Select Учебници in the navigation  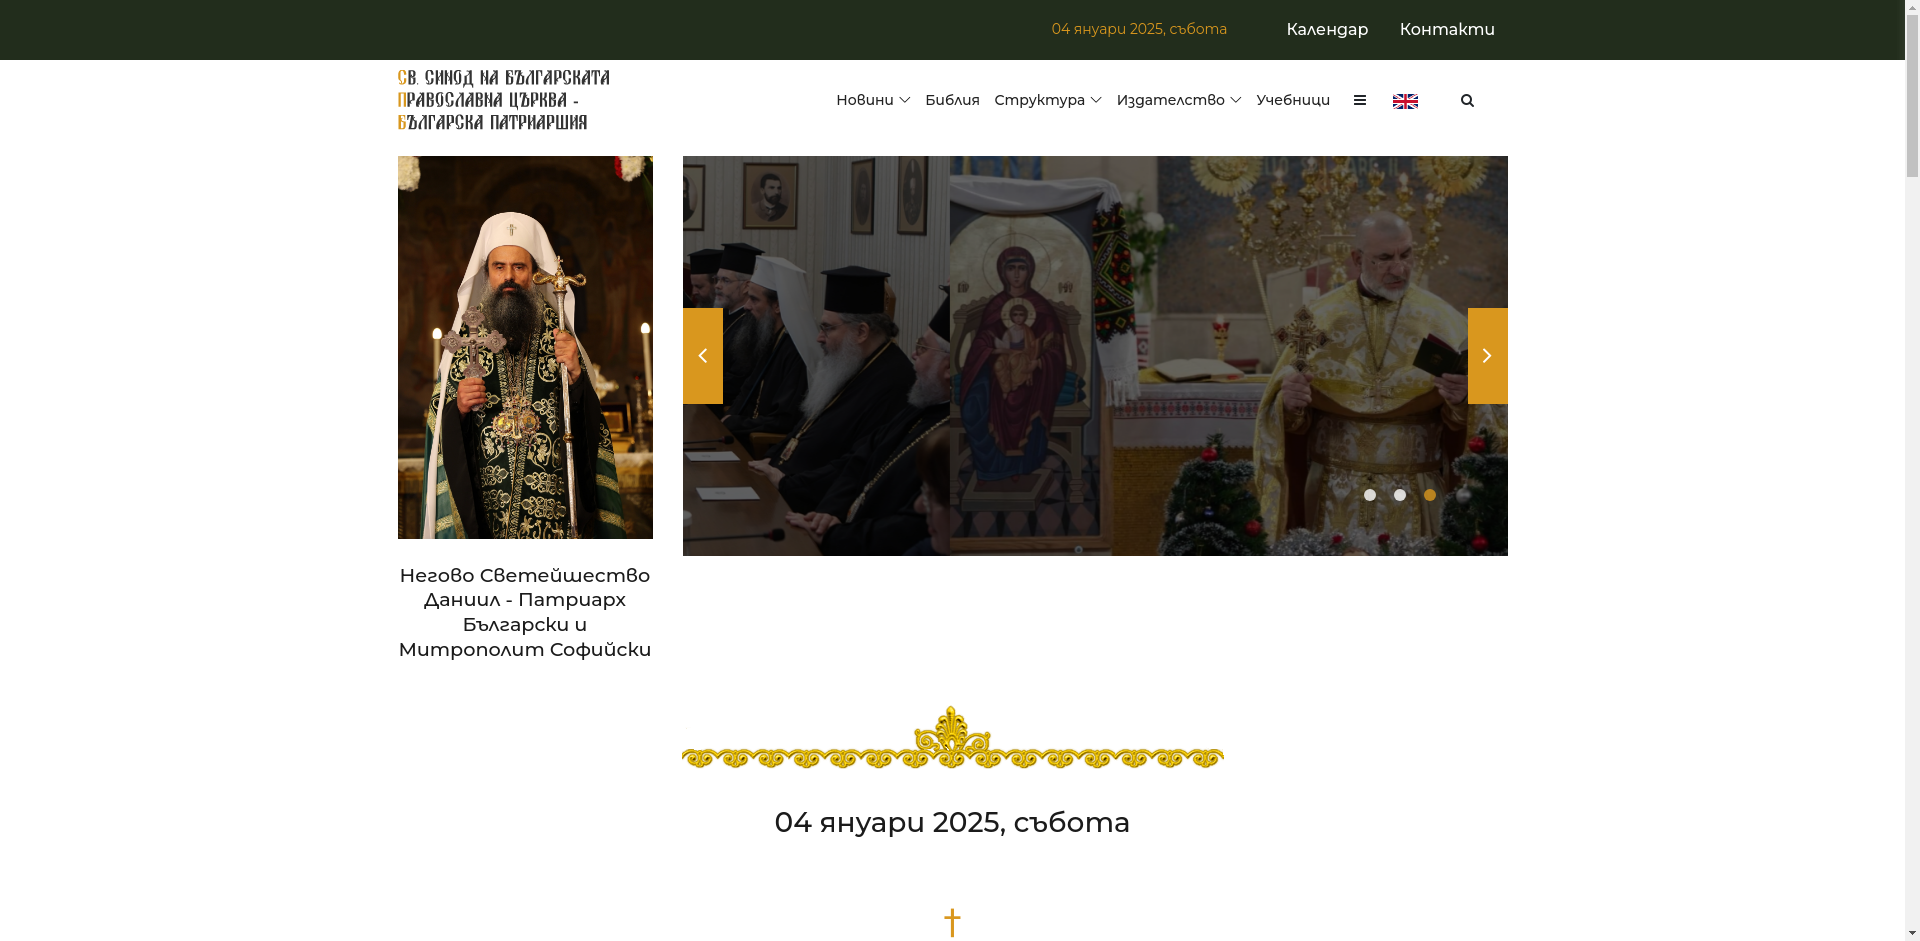[1293, 100]
